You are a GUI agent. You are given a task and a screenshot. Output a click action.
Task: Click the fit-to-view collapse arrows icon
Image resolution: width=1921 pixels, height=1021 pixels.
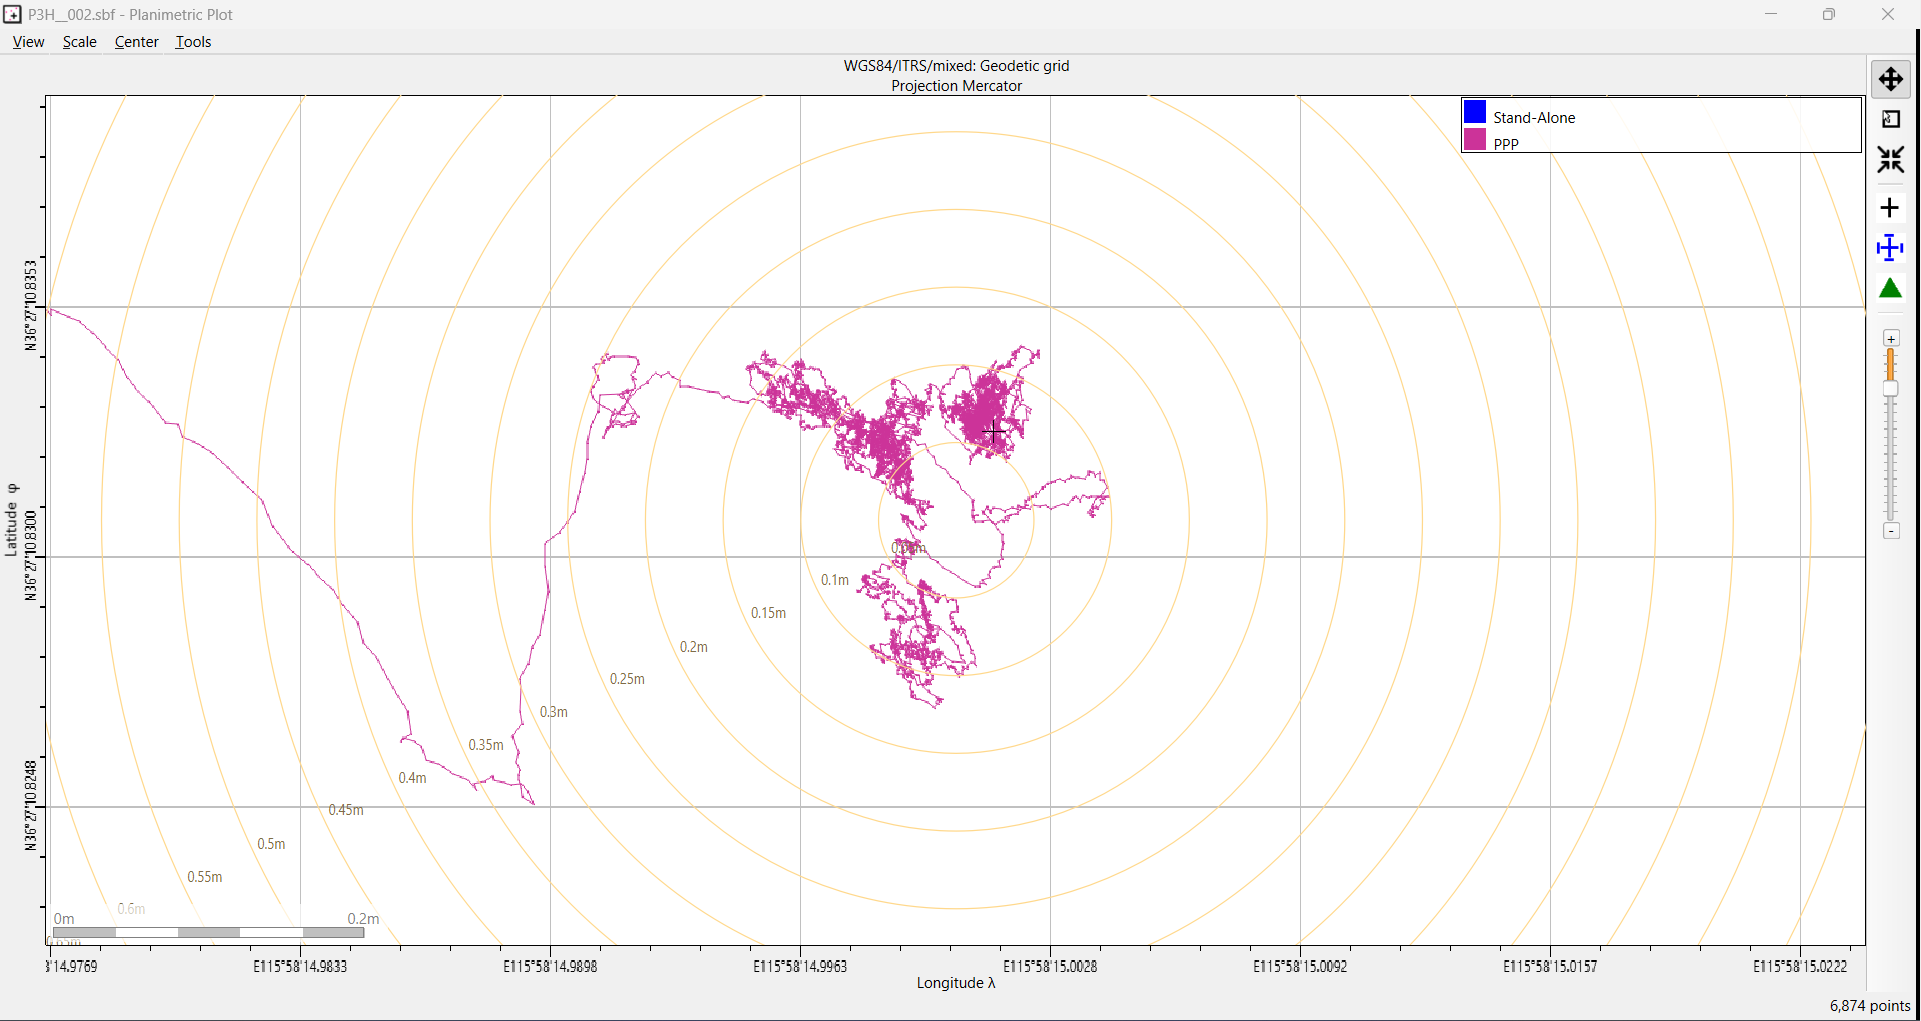(x=1890, y=159)
